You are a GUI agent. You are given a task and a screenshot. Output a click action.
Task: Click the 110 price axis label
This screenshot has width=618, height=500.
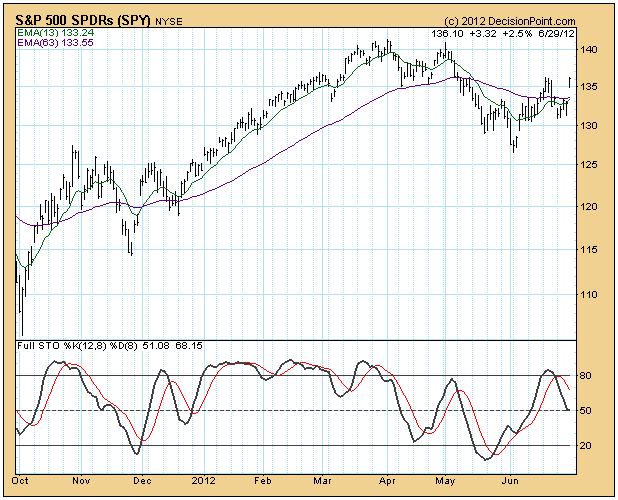[588, 294]
